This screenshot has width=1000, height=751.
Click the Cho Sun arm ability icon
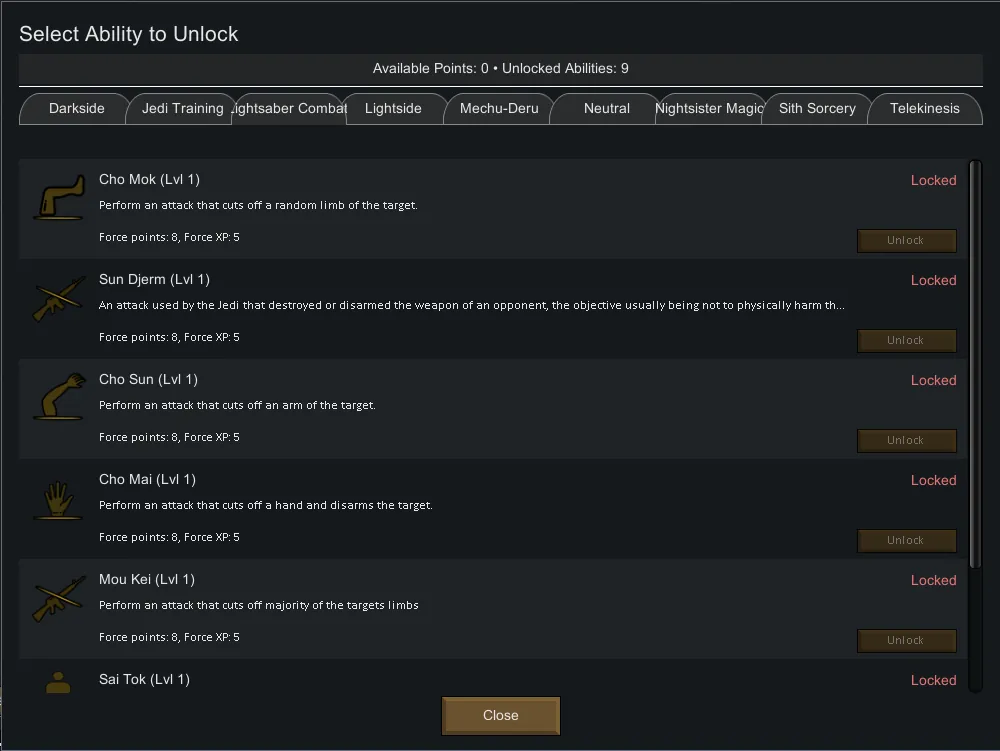[x=58, y=397]
